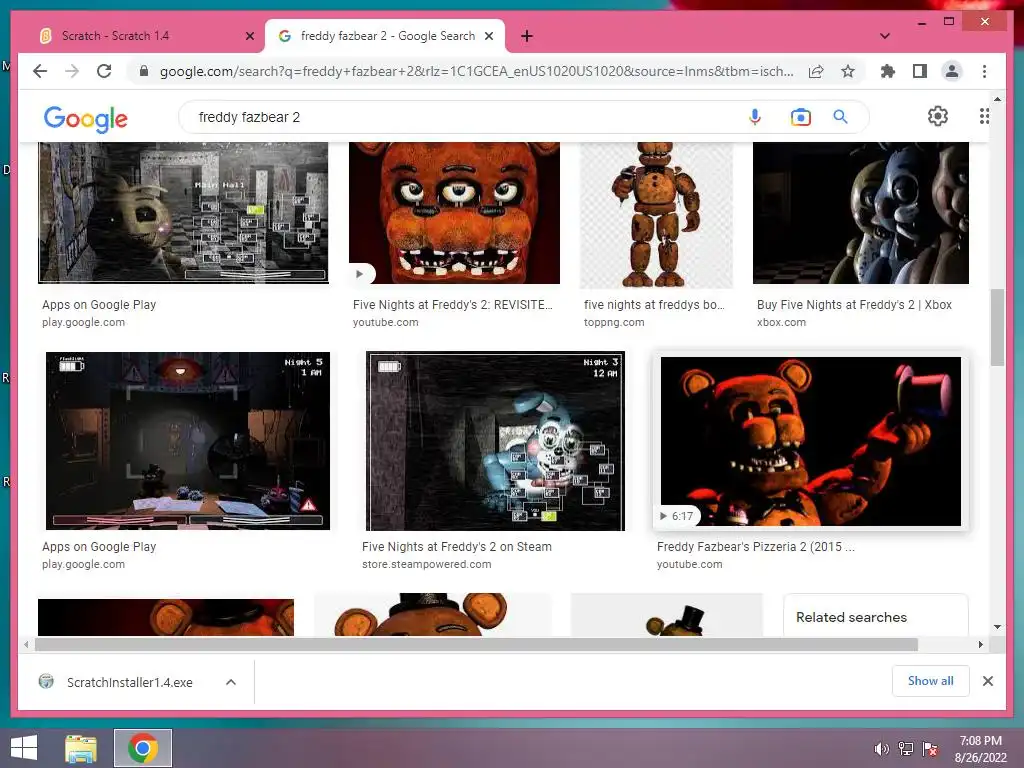Open Buy Five Nights at Freddy's 2 | Xbox link
This screenshot has width=1024, height=768.
pyautogui.click(x=854, y=304)
